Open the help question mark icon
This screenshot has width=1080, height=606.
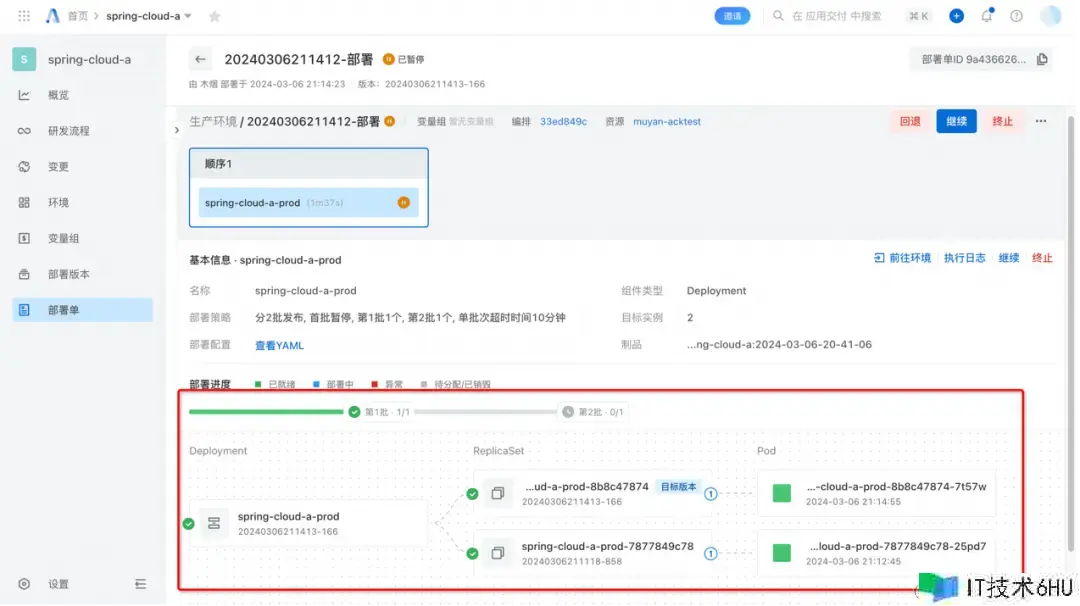[1016, 16]
